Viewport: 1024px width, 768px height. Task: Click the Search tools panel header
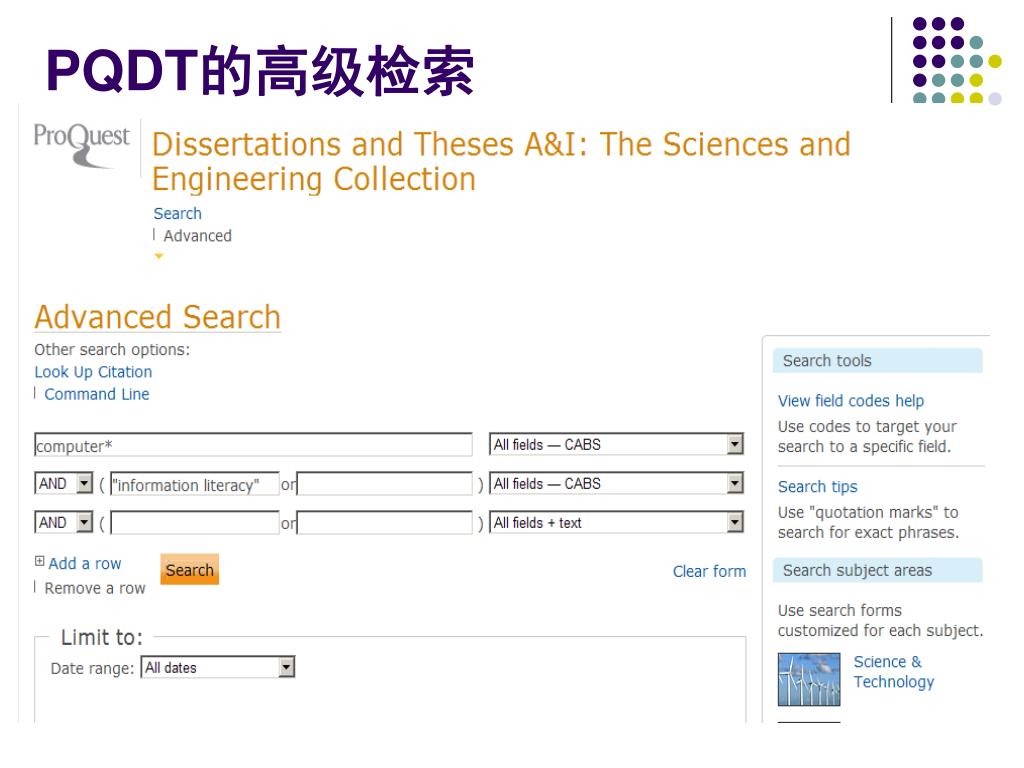(877, 360)
